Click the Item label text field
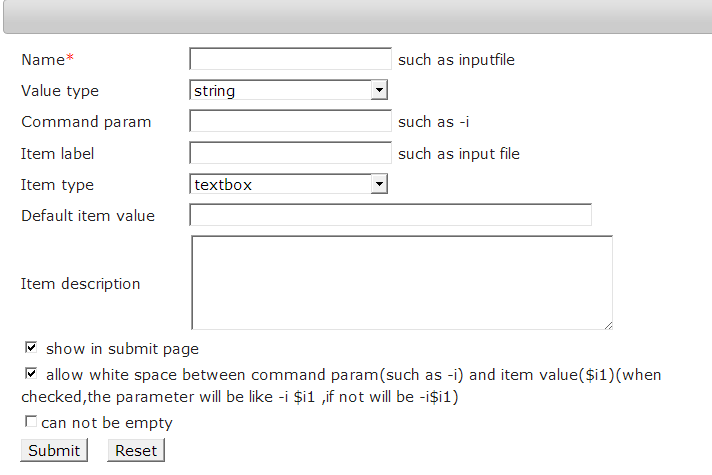This screenshot has height=475, width=712. (290, 153)
